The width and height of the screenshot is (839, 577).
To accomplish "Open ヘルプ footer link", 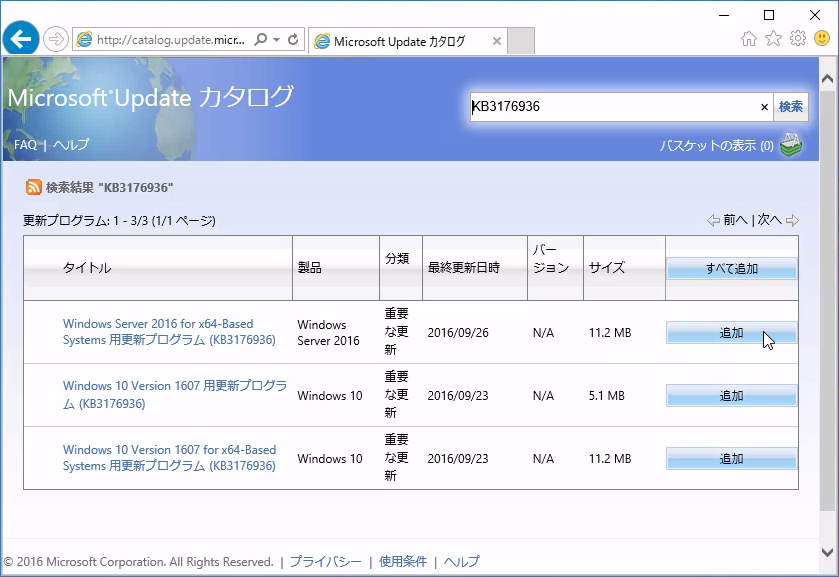I will coord(462,561).
